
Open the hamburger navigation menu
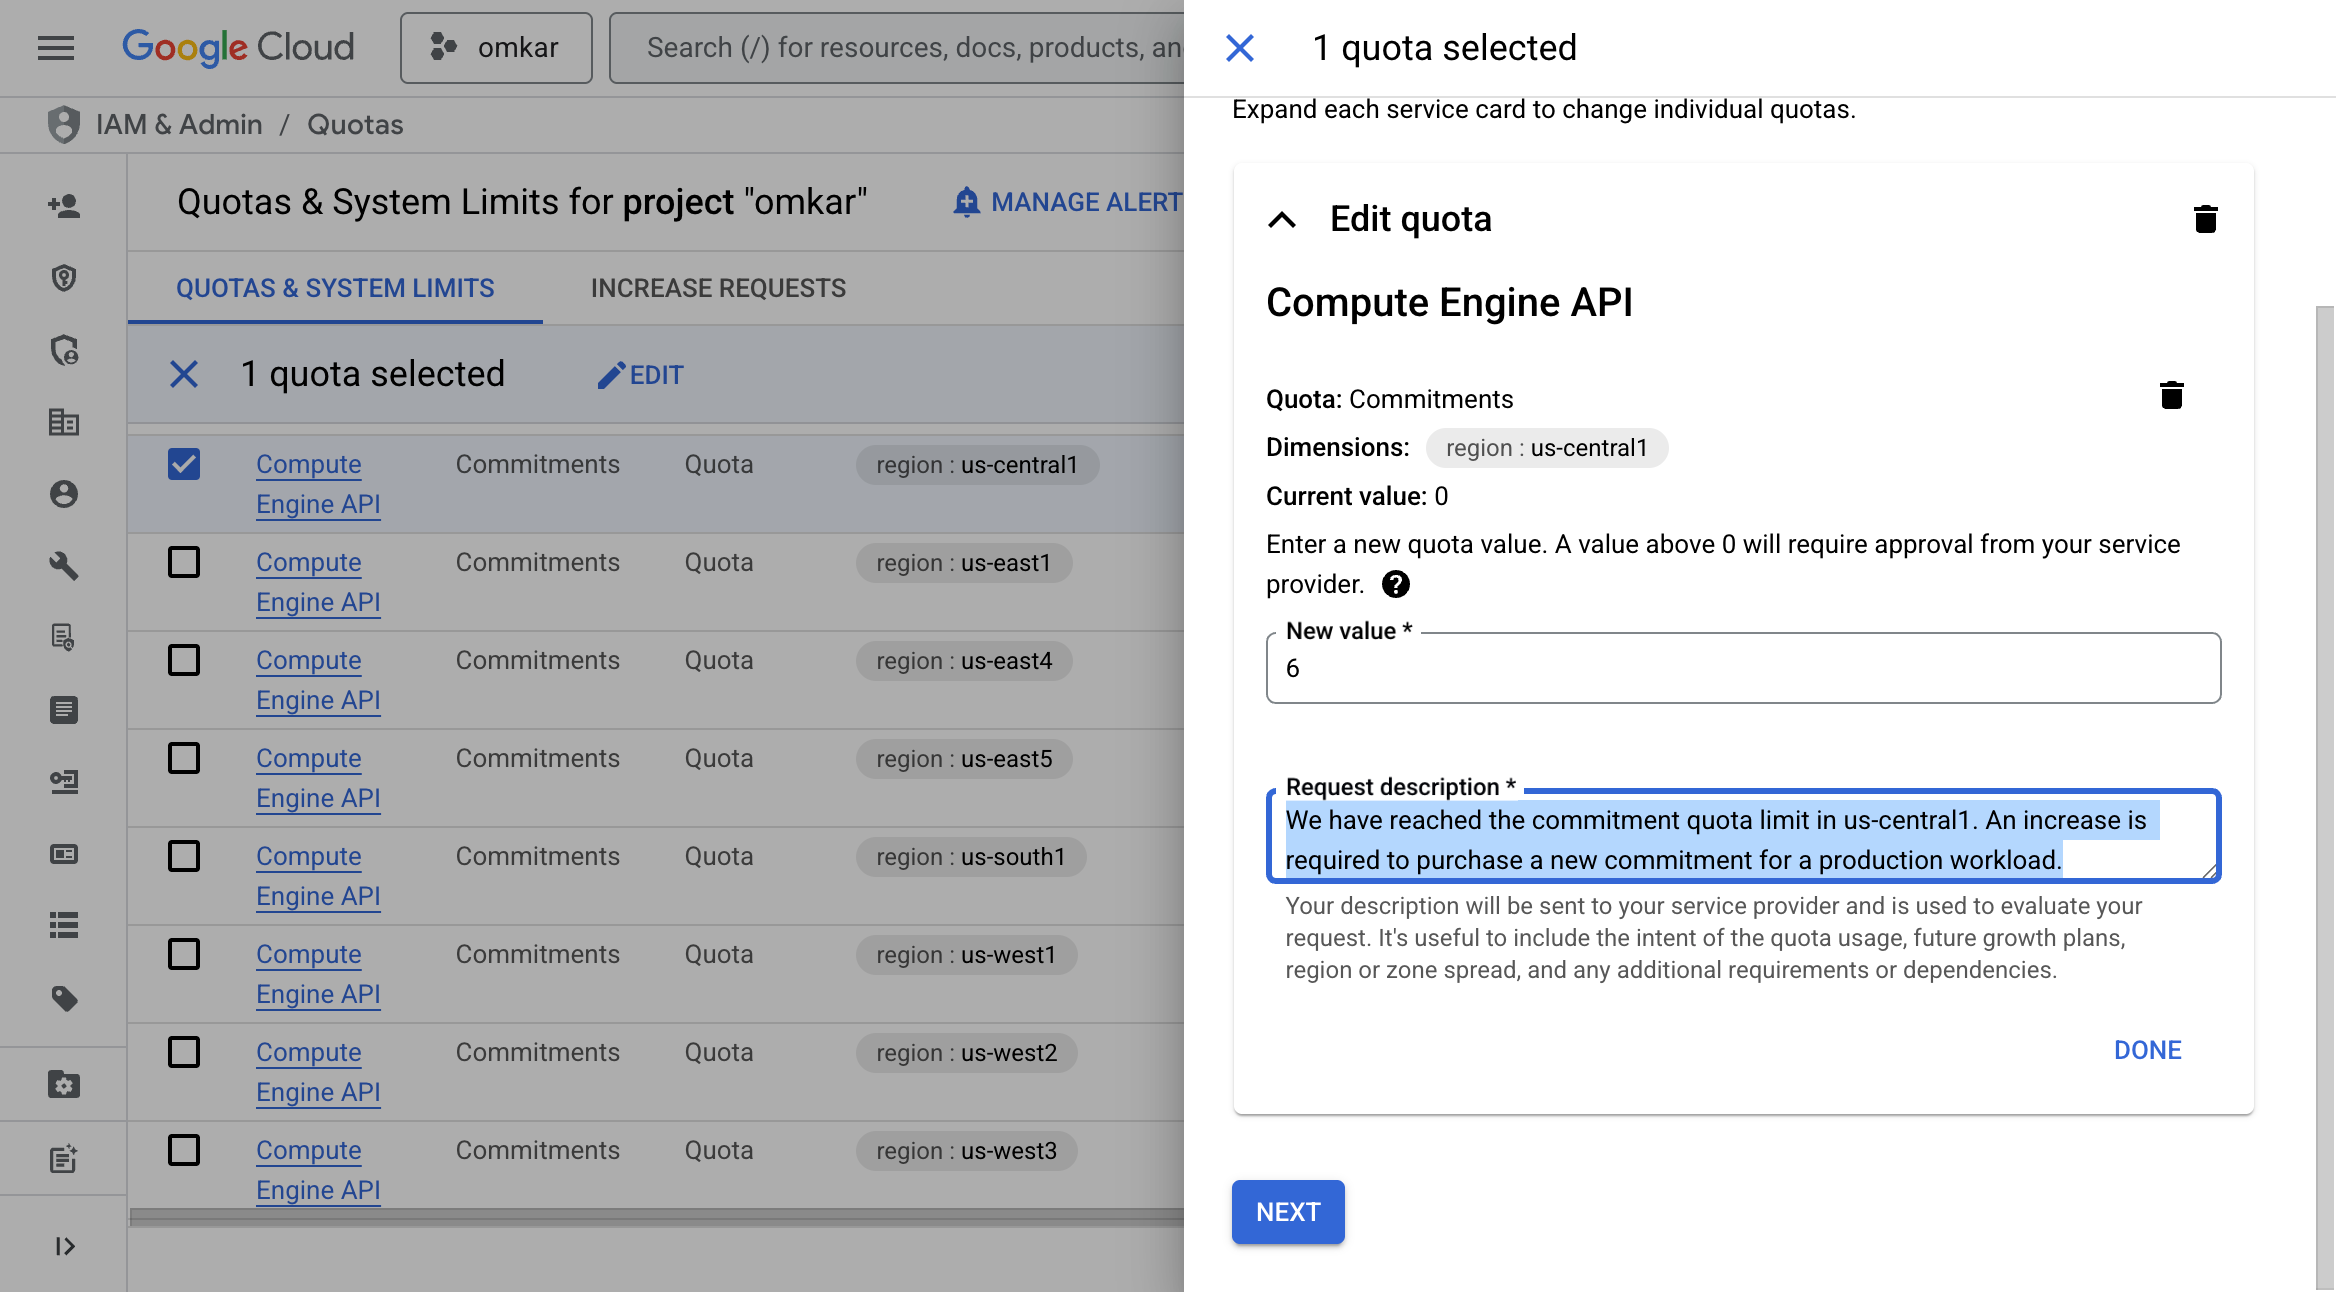pyautogui.click(x=56, y=47)
